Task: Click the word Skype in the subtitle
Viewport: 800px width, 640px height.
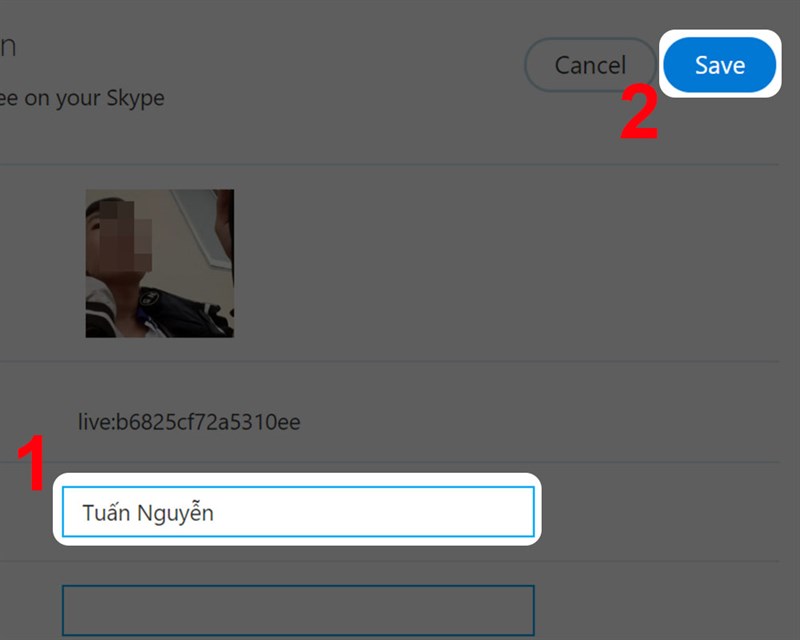Action: [x=135, y=98]
